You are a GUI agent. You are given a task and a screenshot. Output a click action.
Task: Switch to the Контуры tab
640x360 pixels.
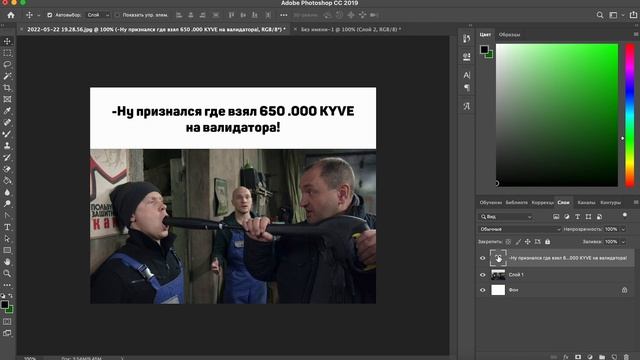point(611,202)
